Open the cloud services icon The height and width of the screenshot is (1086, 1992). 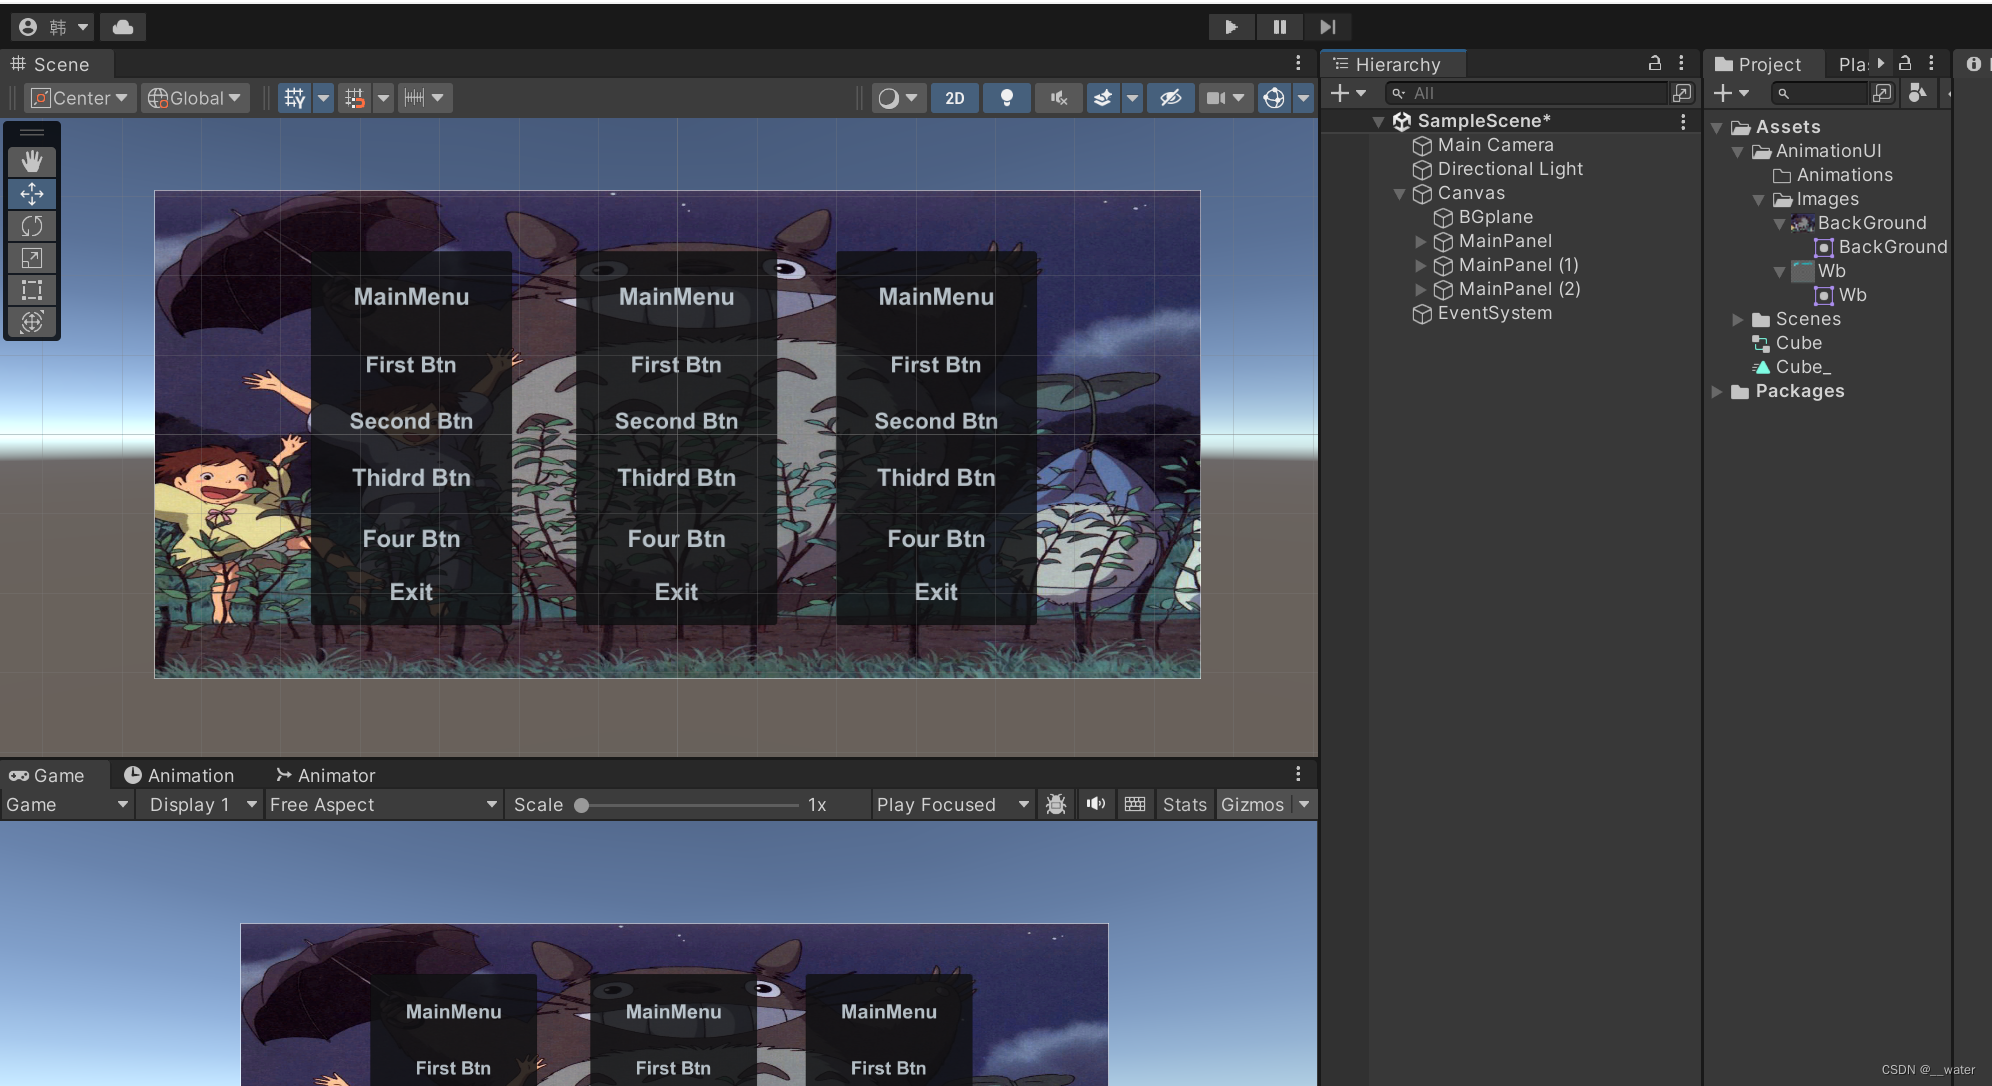tap(123, 27)
